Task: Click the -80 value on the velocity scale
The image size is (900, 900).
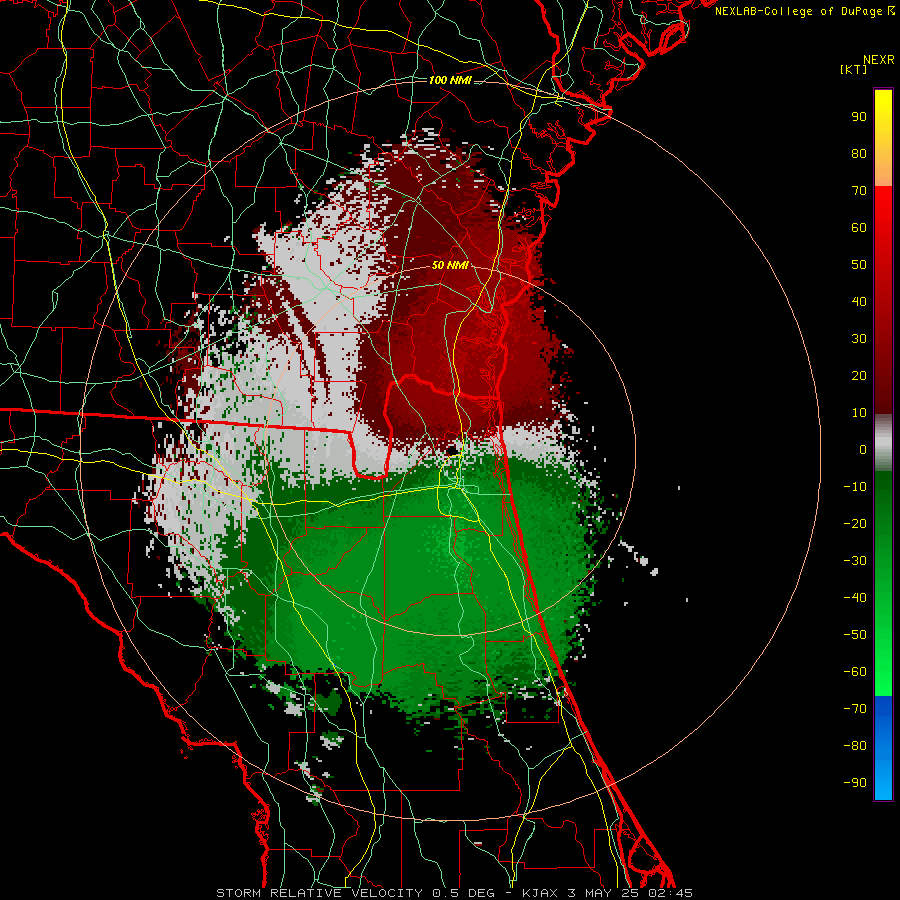Action: (x=855, y=746)
